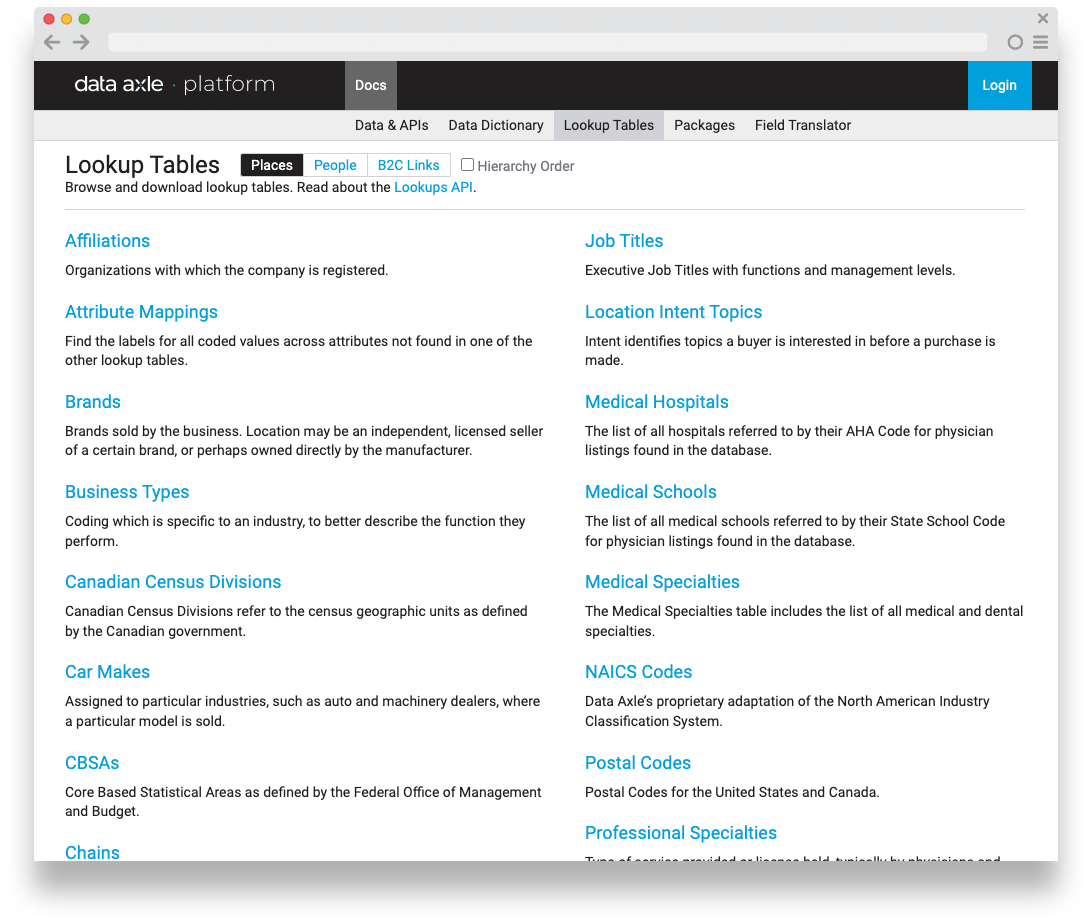Click the browser forward arrow
The width and height of the screenshot is (1090, 920).
pos(81,42)
